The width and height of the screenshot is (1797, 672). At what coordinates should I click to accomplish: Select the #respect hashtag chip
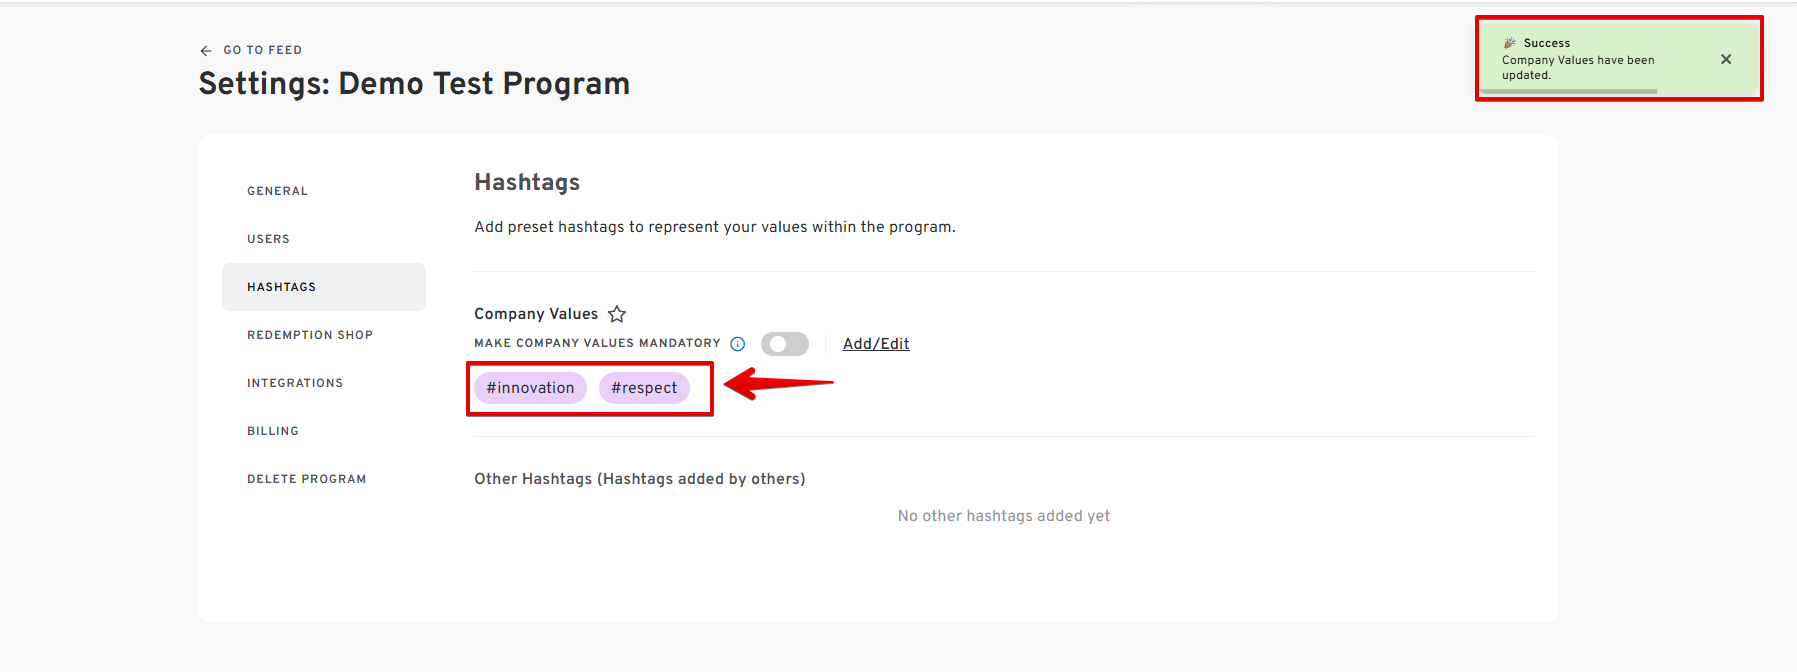click(x=644, y=388)
